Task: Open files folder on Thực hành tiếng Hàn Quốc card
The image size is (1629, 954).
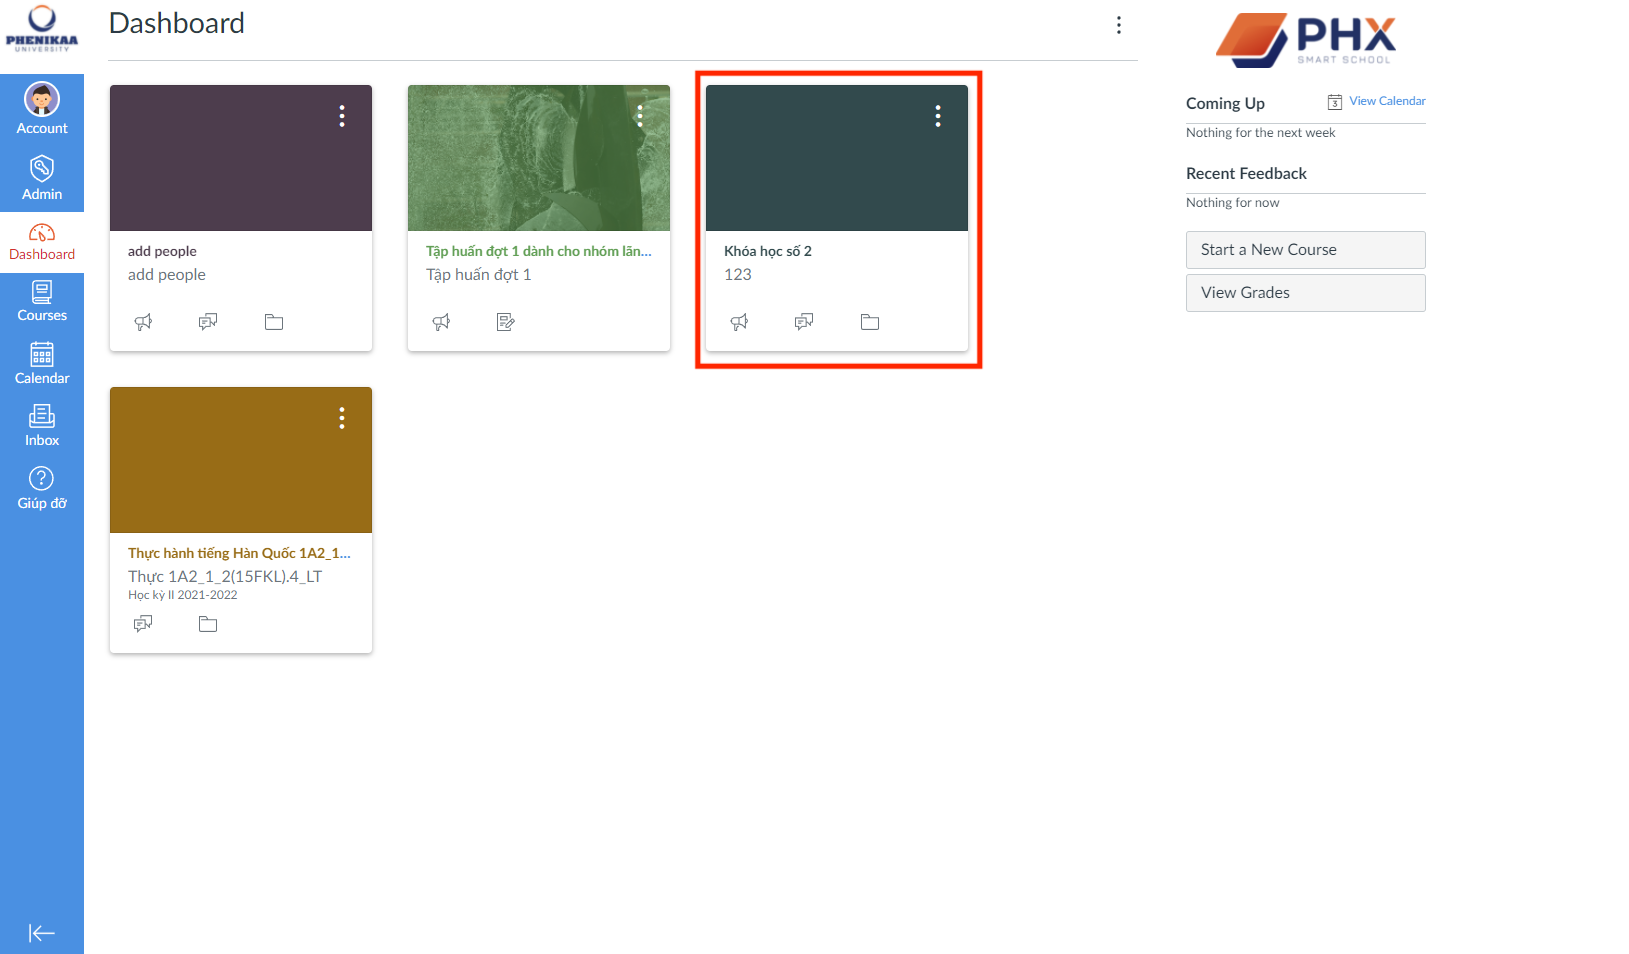Action: point(208,624)
